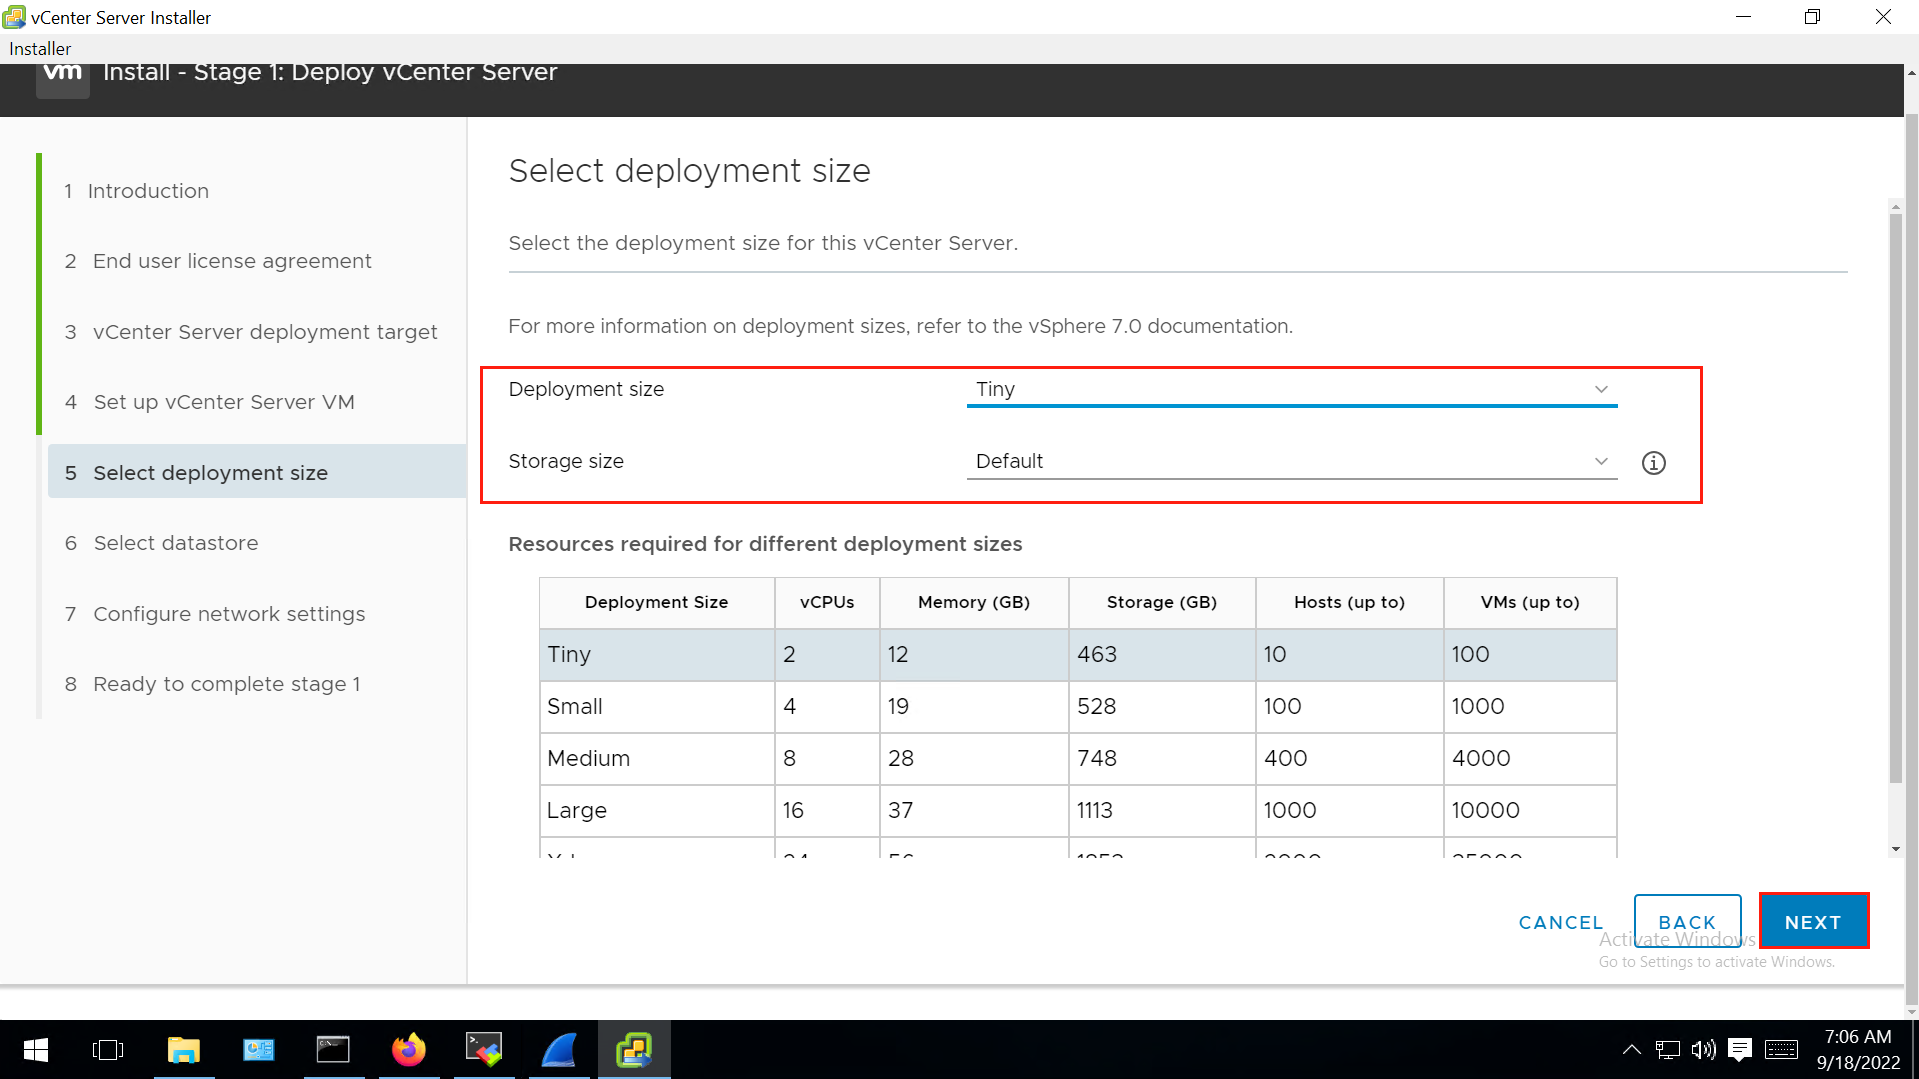Viewport: 1919px width, 1079px height.
Task: Click inner content scrollbar down arrow
Action: (x=1895, y=850)
